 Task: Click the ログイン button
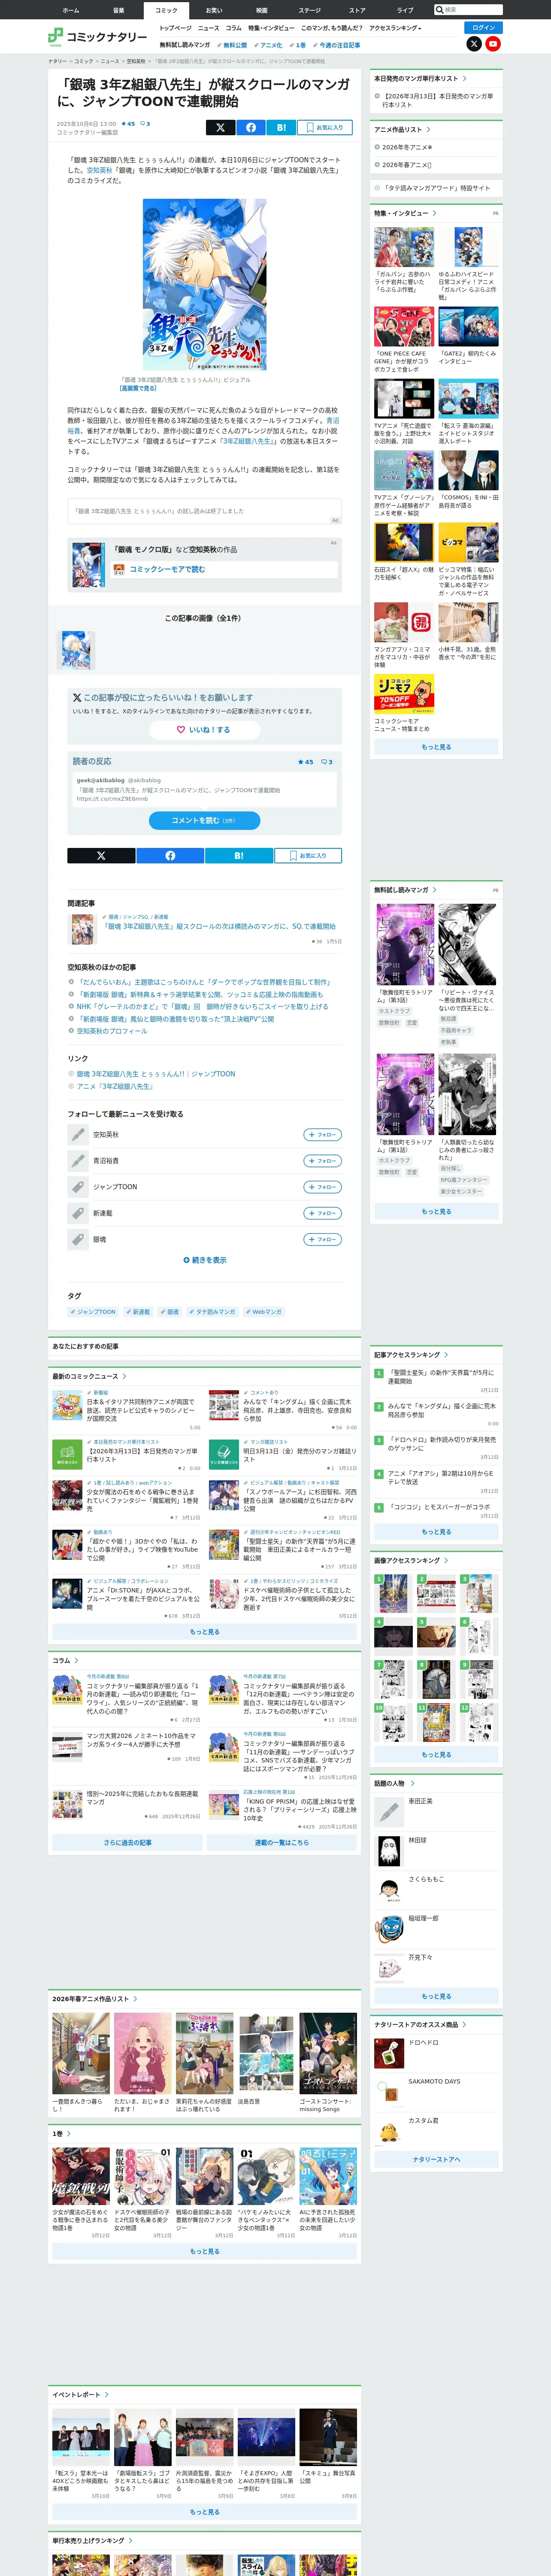click(x=484, y=27)
